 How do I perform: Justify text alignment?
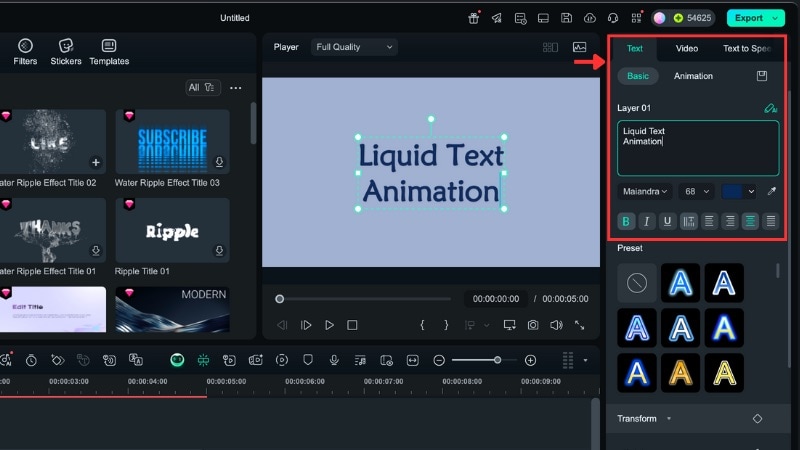[771, 221]
